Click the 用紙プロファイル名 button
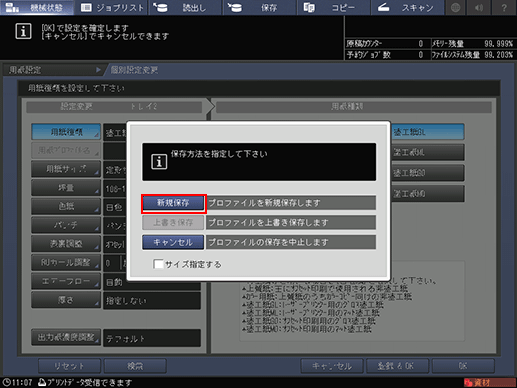This screenshot has height=388, width=517. pos(66,151)
